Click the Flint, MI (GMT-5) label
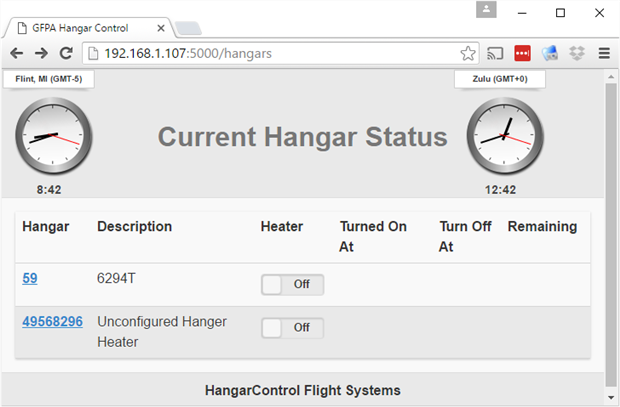 [x=49, y=79]
